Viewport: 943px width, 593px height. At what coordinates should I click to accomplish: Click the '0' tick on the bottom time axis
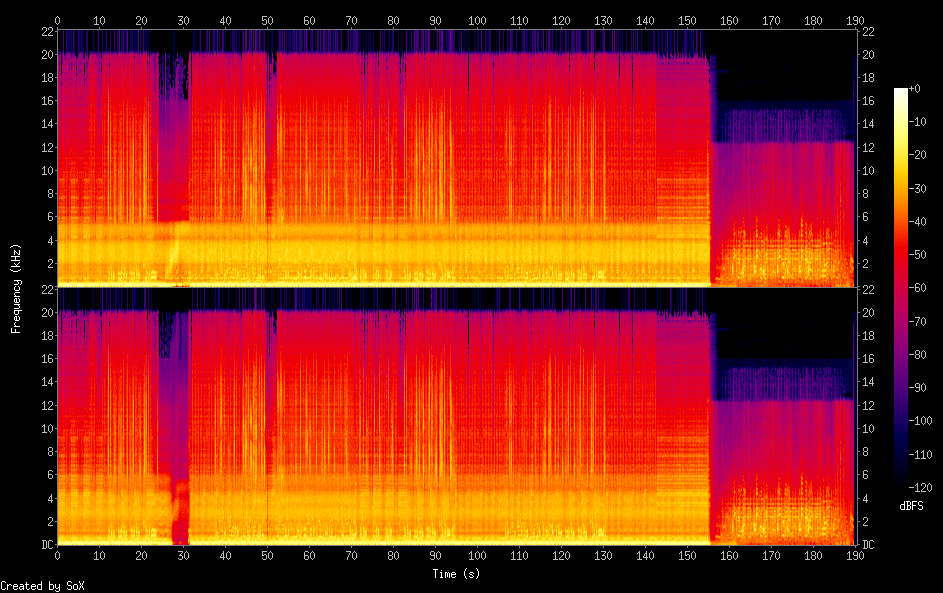tap(58, 555)
